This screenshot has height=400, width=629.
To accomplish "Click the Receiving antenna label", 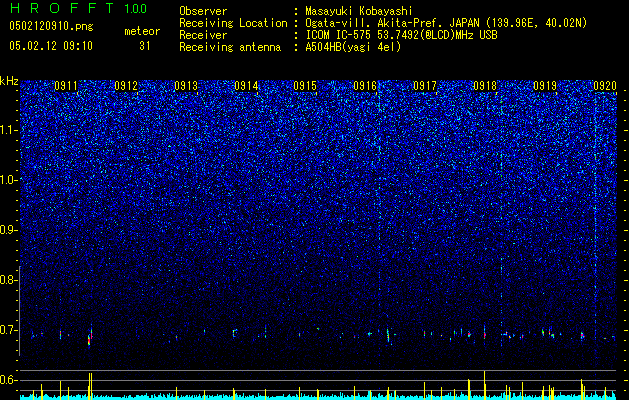I will click(230, 47).
